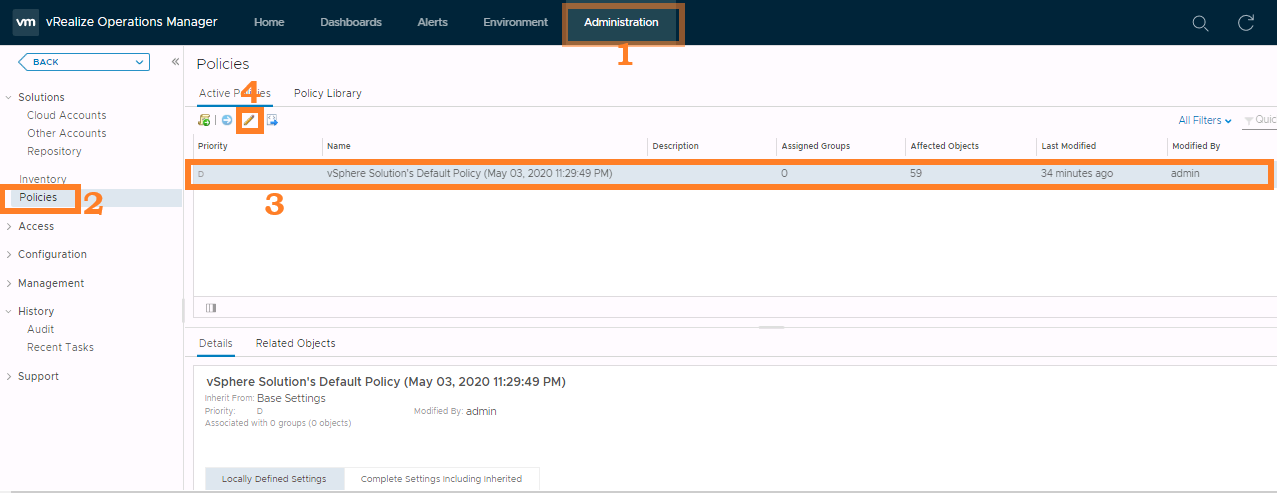
Task: Open the Environment menu
Action: (x=515, y=22)
